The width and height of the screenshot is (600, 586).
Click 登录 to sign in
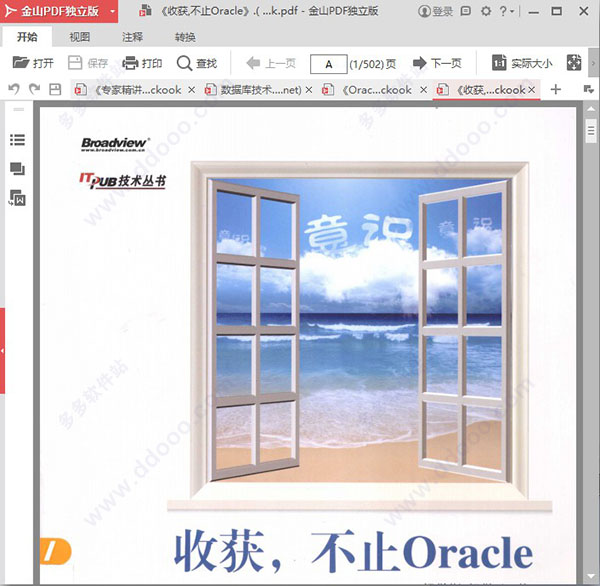click(x=435, y=11)
